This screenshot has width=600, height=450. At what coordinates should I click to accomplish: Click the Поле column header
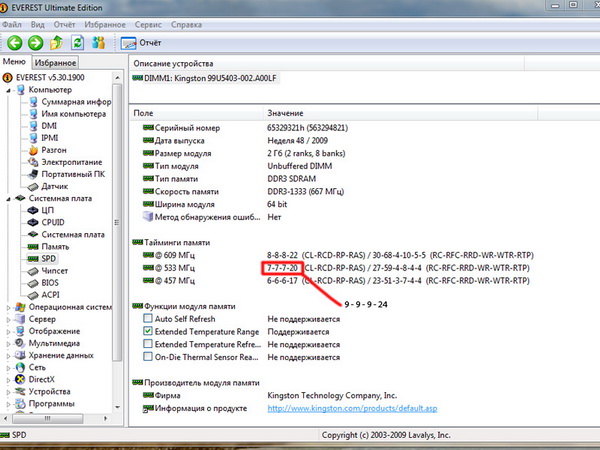click(x=196, y=113)
